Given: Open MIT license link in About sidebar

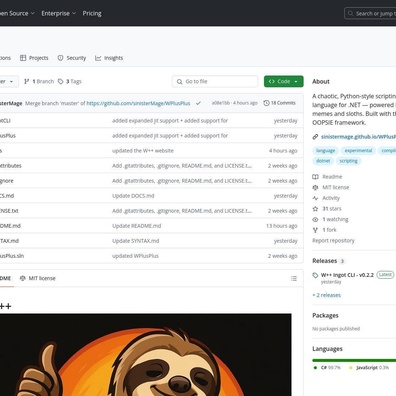Looking at the screenshot, I should 335,187.
